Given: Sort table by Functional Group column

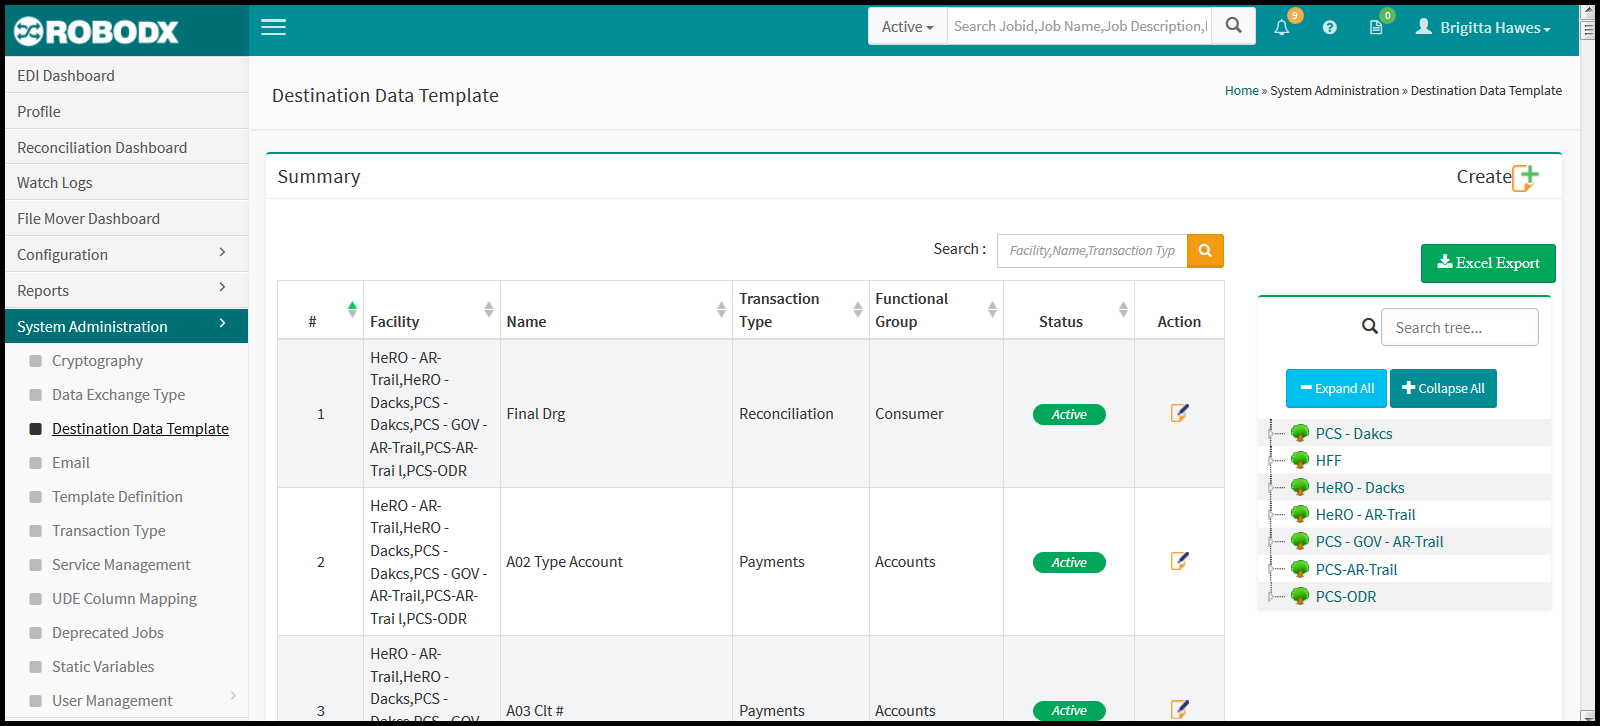Looking at the screenshot, I should [992, 309].
